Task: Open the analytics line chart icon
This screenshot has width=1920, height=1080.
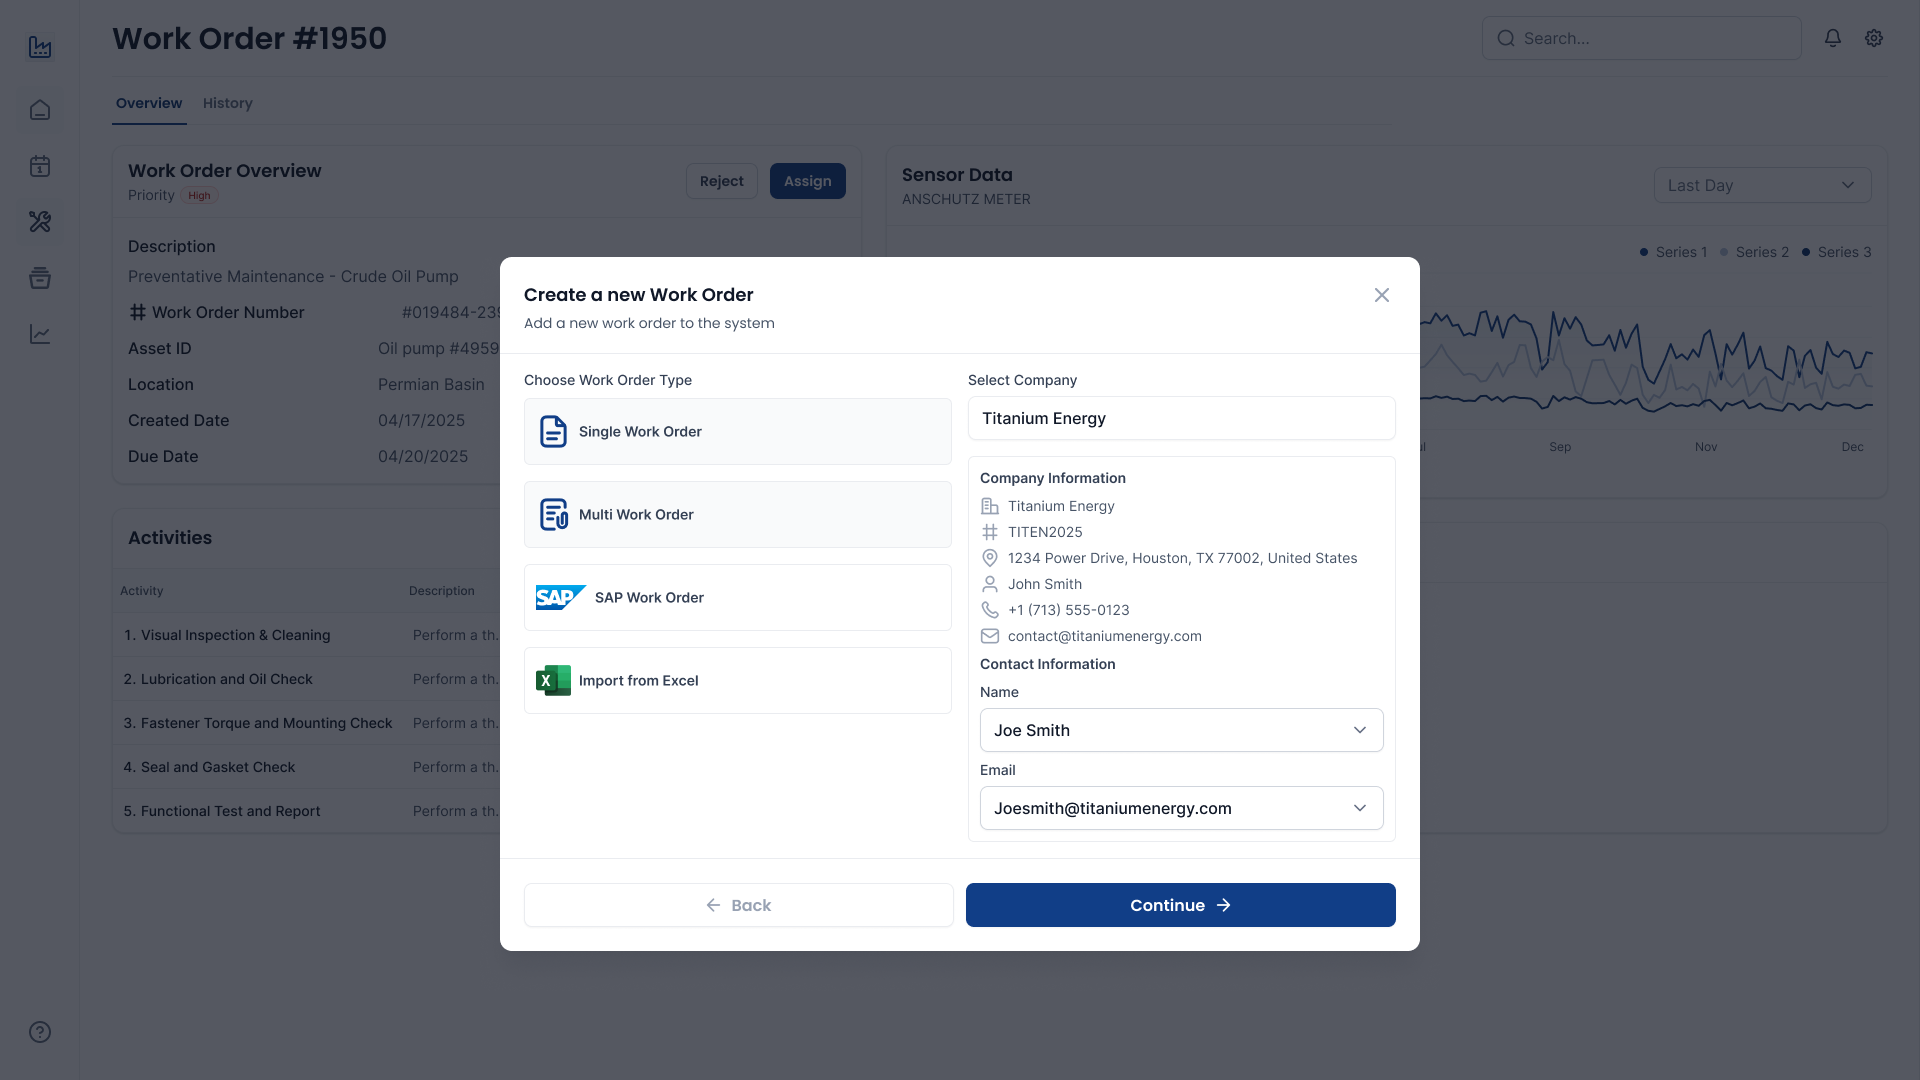Action: [x=40, y=334]
